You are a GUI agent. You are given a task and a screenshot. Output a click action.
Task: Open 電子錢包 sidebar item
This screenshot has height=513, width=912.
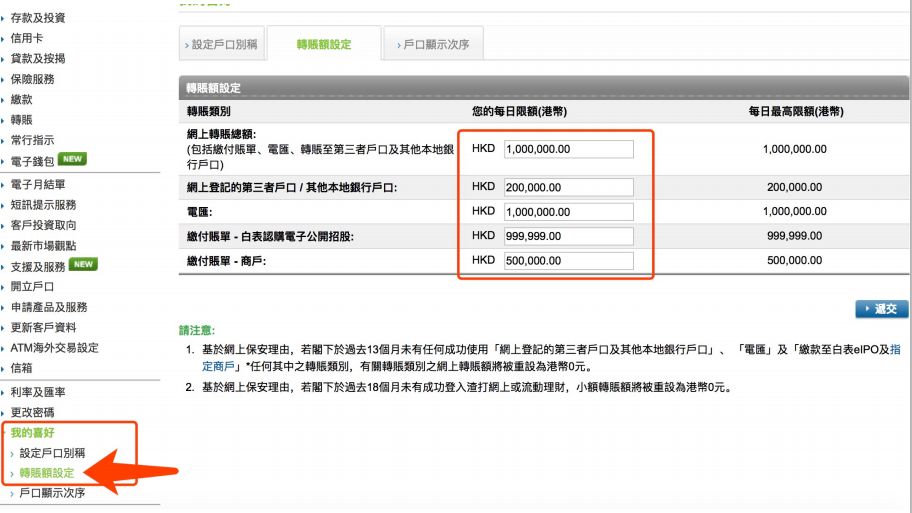(x=33, y=161)
